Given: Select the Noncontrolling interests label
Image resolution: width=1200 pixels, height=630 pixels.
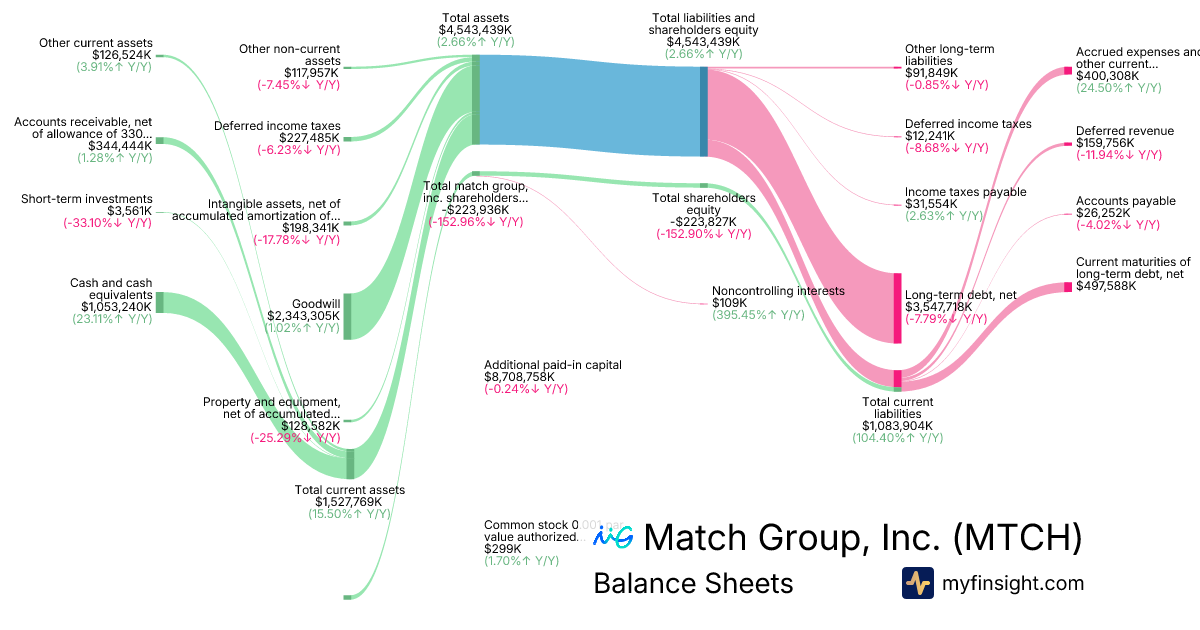Looking at the screenshot, I should coord(778,291).
